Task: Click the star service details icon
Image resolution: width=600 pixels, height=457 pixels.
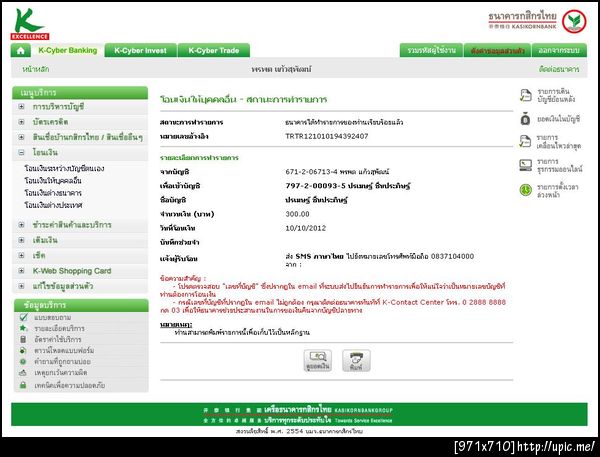Action: click(x=23, y=328)
